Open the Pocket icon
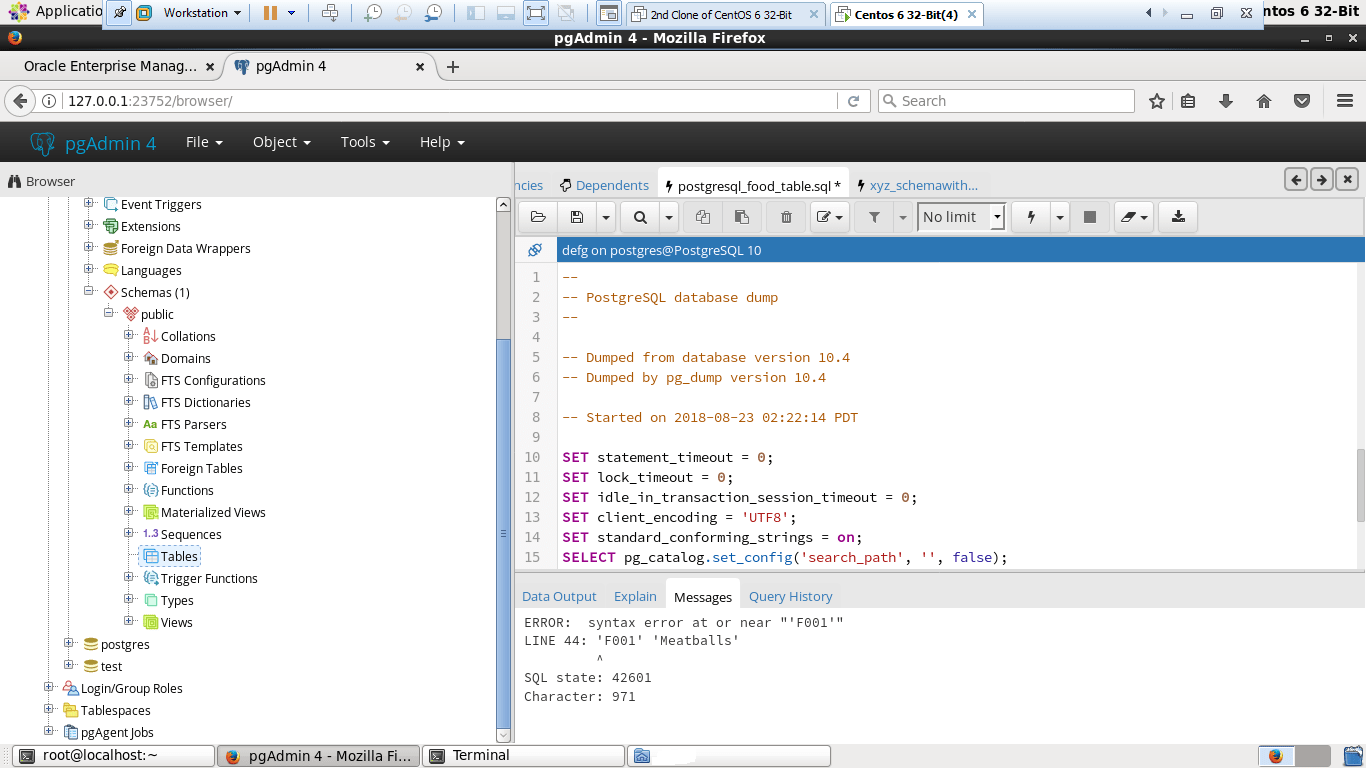 coord(1302,101)
